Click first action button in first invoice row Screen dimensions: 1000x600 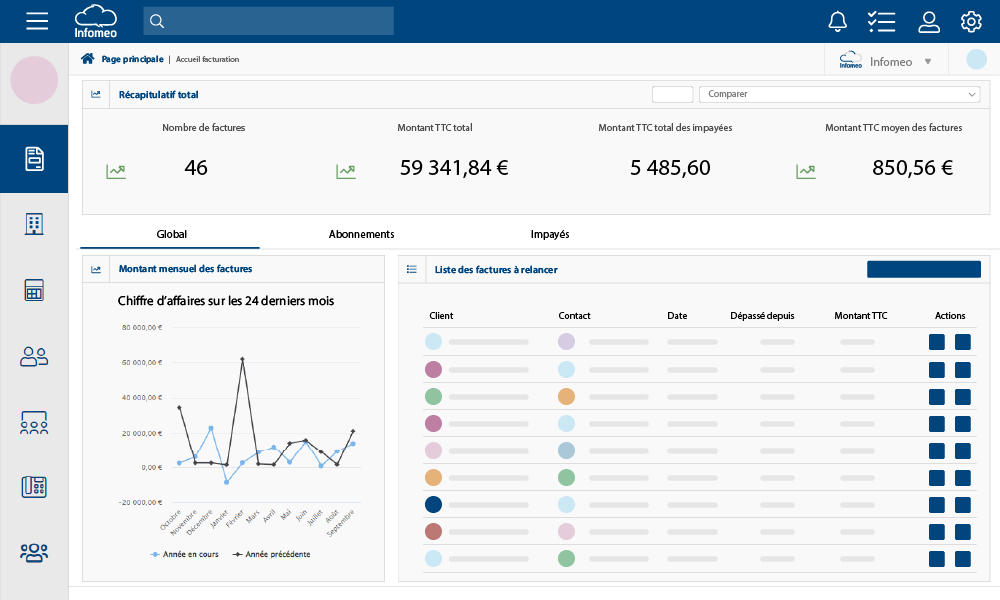pyautogui.click(x=937, y=342)
